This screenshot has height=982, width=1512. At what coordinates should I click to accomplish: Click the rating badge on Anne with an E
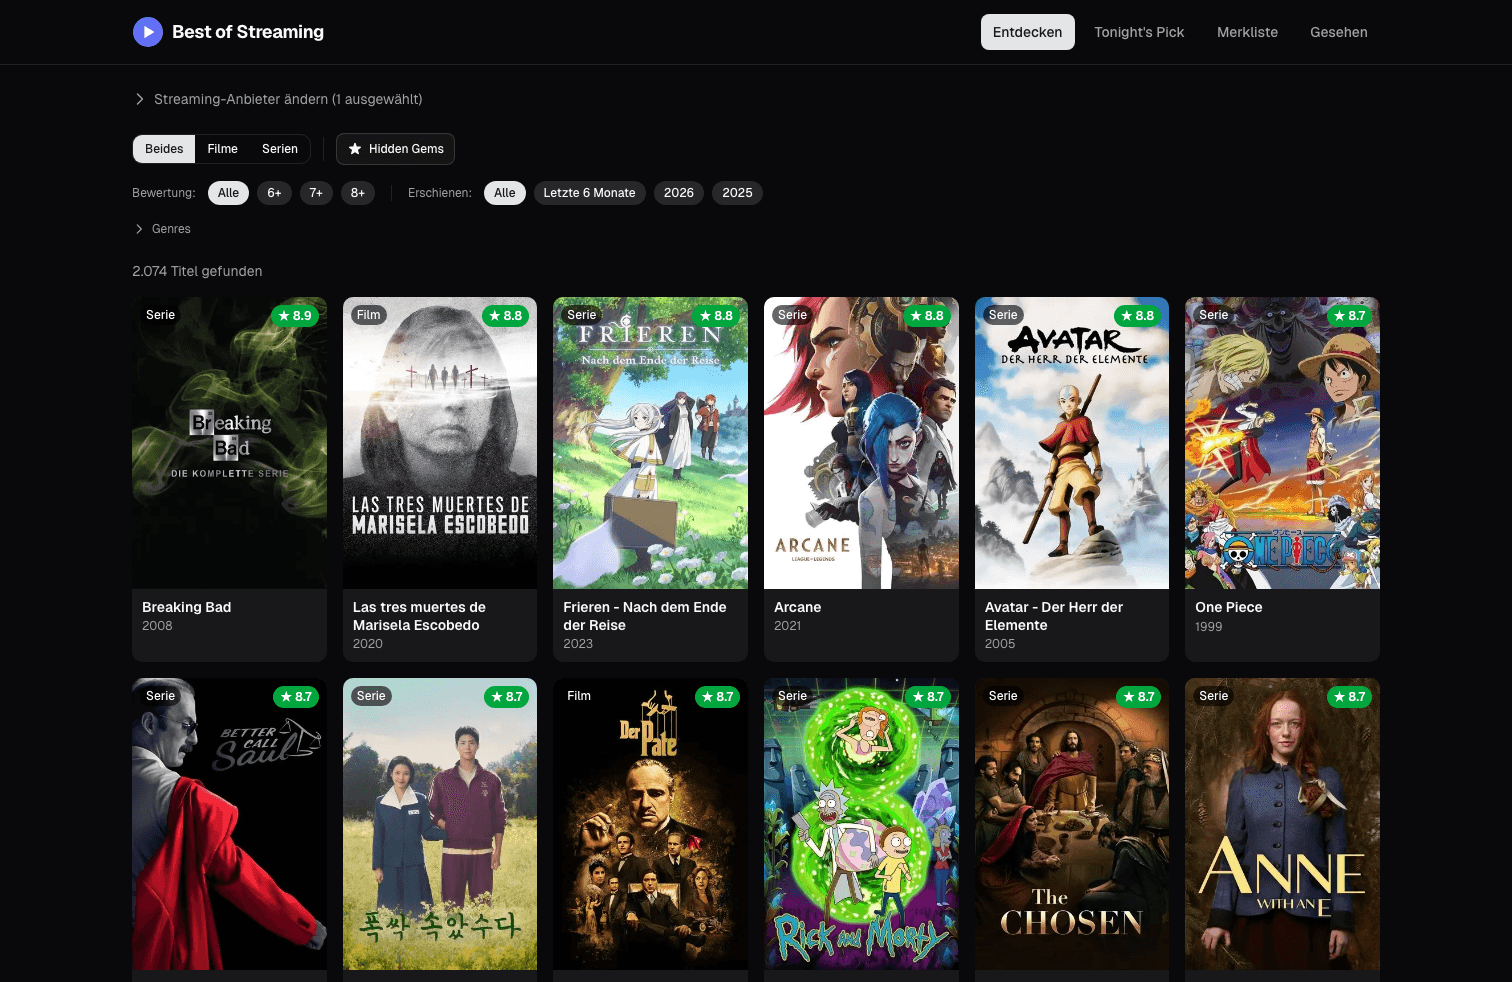tap(1350, 696)
